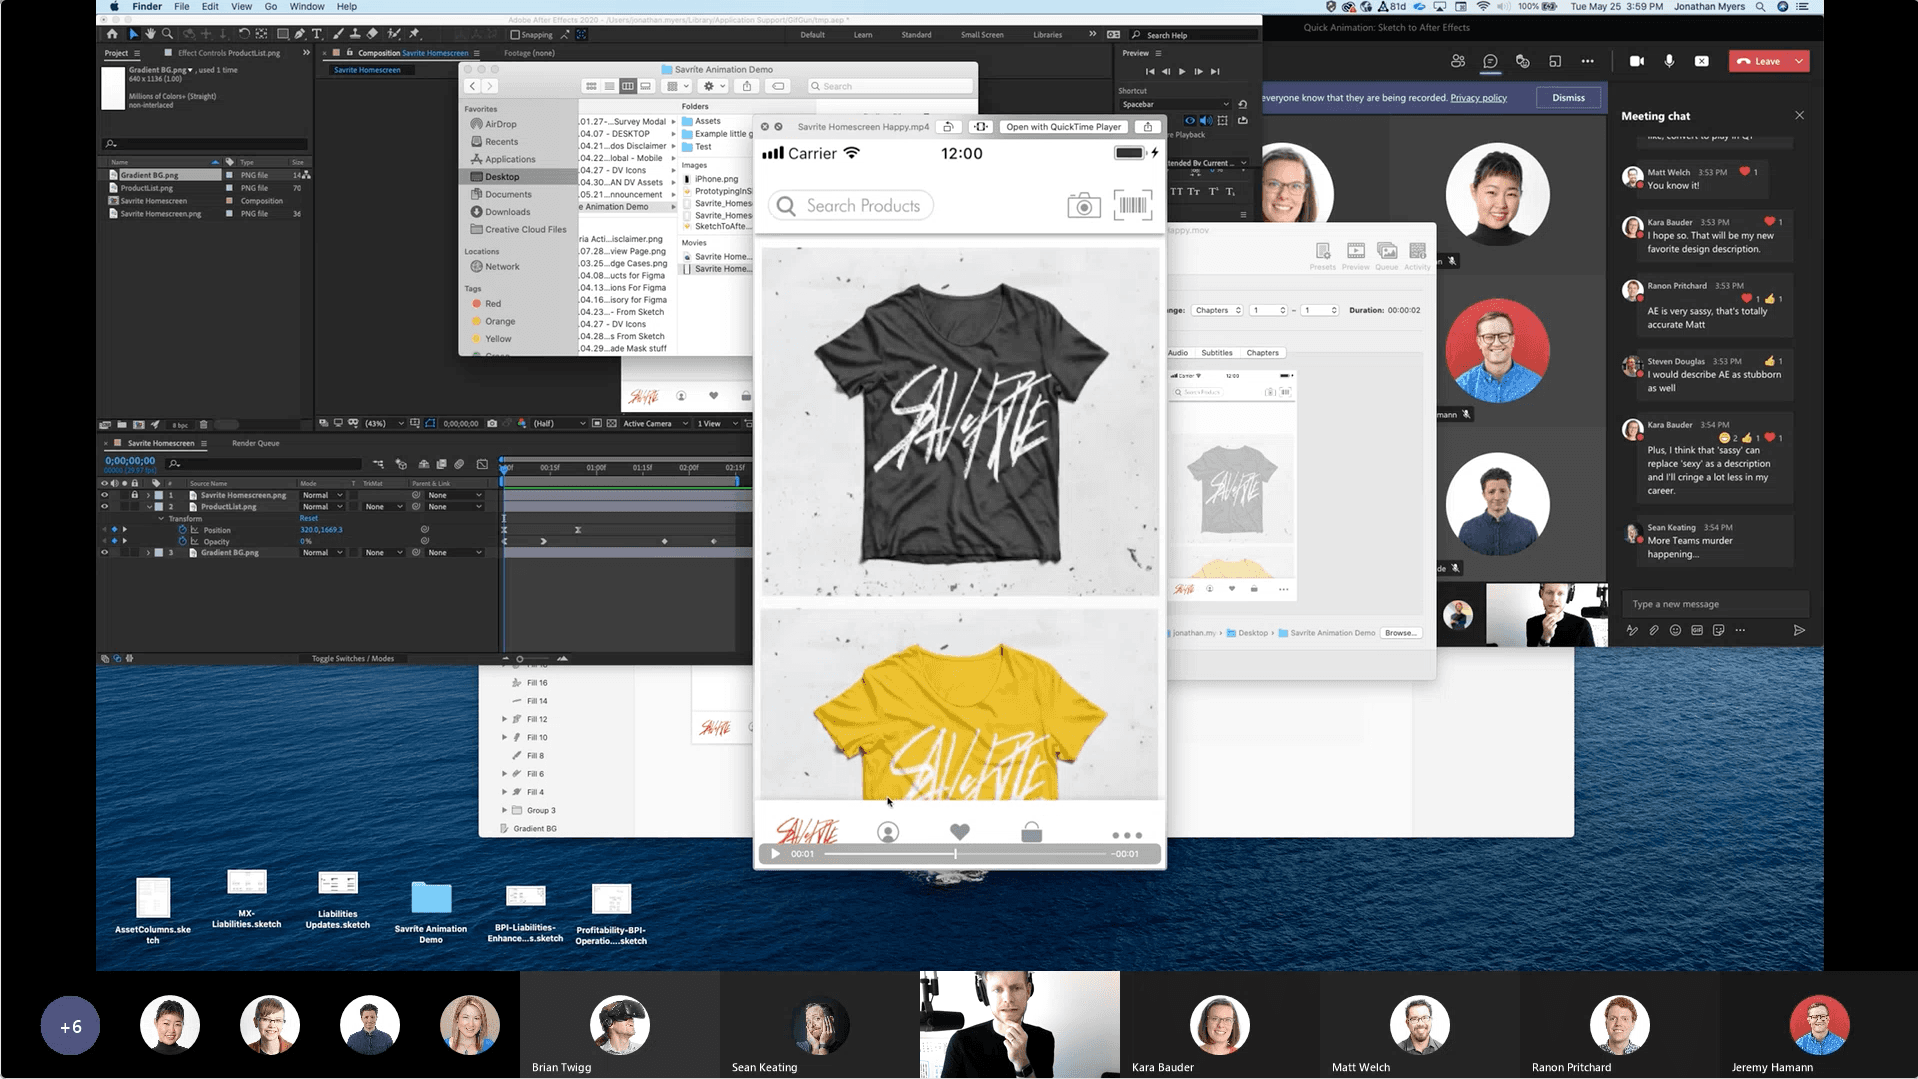
Task: Click the motion blur icon in timeline
Action: pos(459,464)
